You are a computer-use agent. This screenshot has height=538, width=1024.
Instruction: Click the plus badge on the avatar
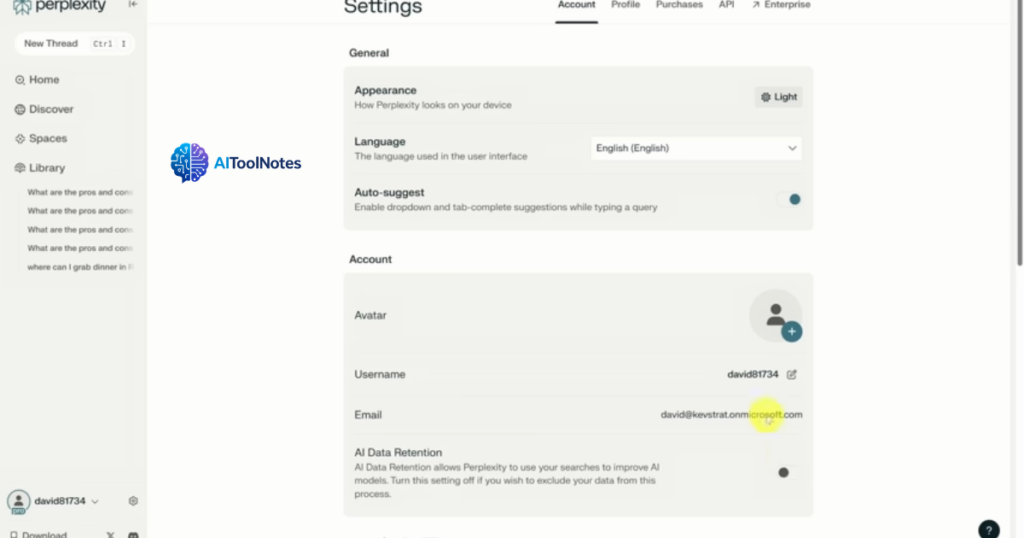[792, 331]
